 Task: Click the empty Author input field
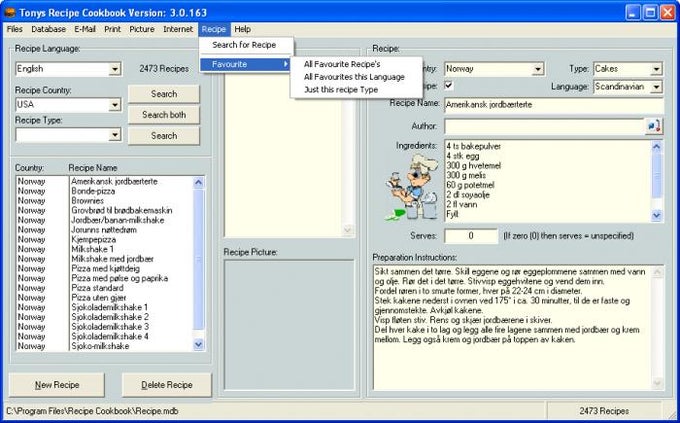click(544, 126)
